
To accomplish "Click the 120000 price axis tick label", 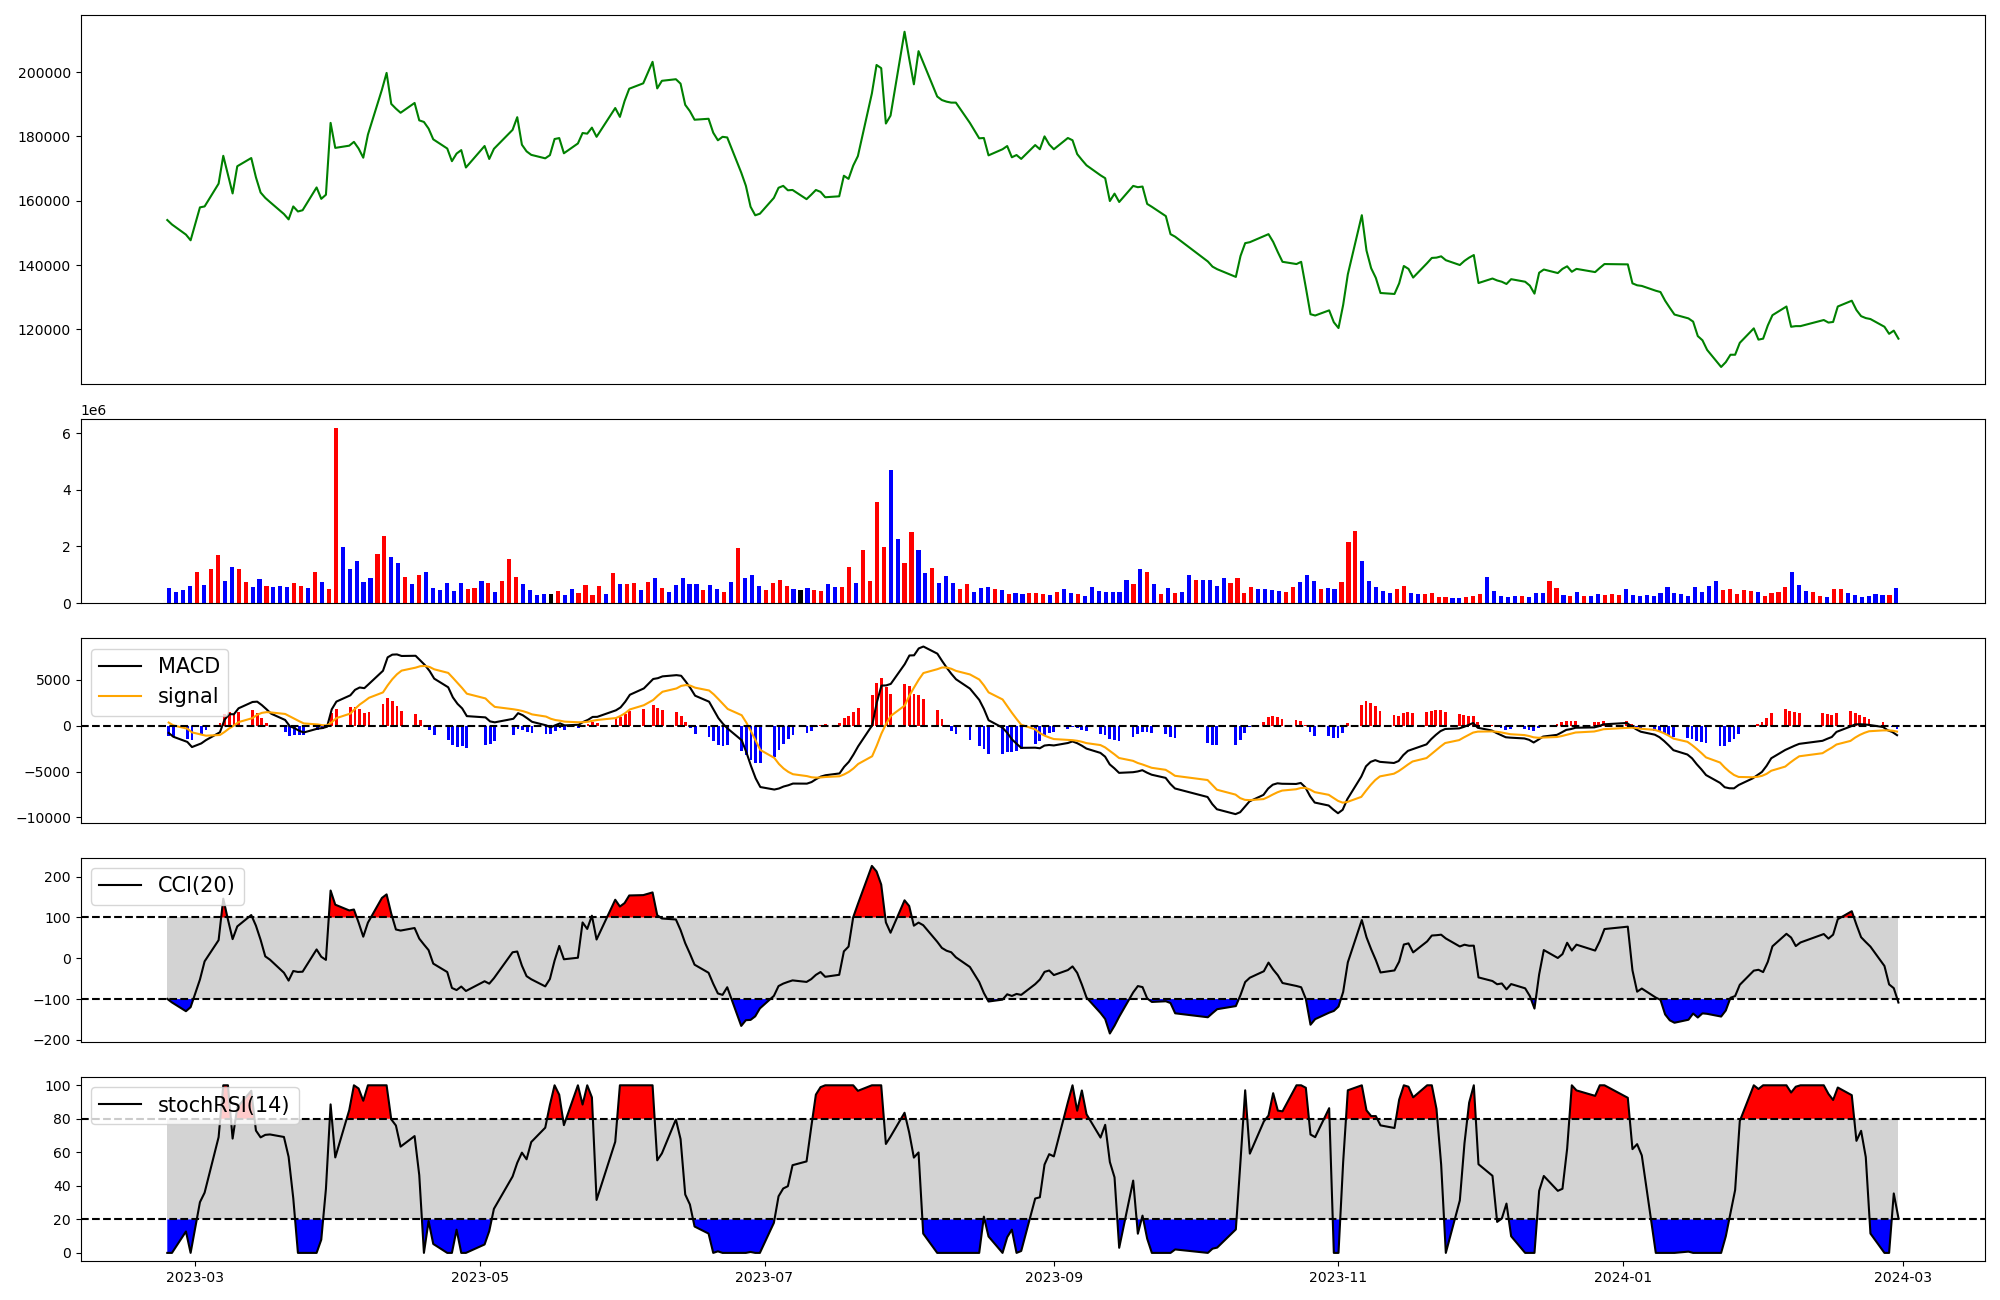I will coord(44,330).
